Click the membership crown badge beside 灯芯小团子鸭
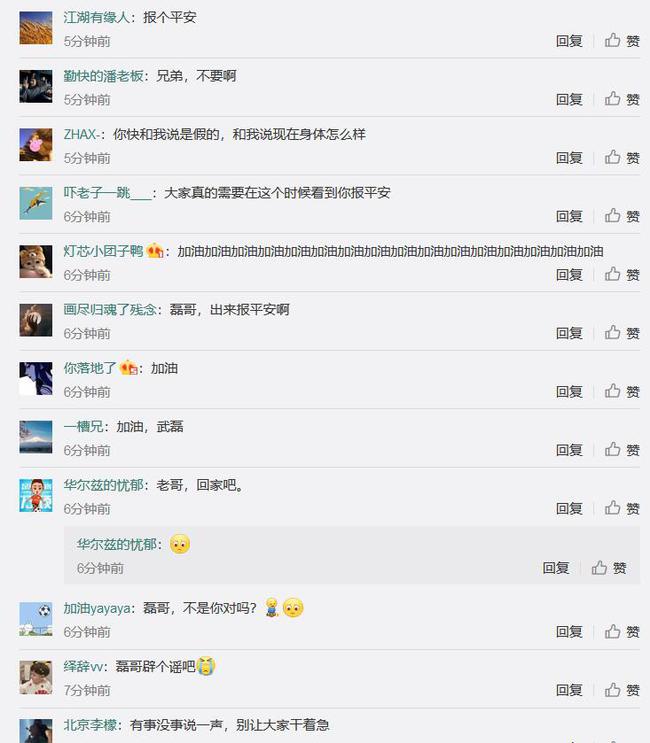 coord(155,250)
